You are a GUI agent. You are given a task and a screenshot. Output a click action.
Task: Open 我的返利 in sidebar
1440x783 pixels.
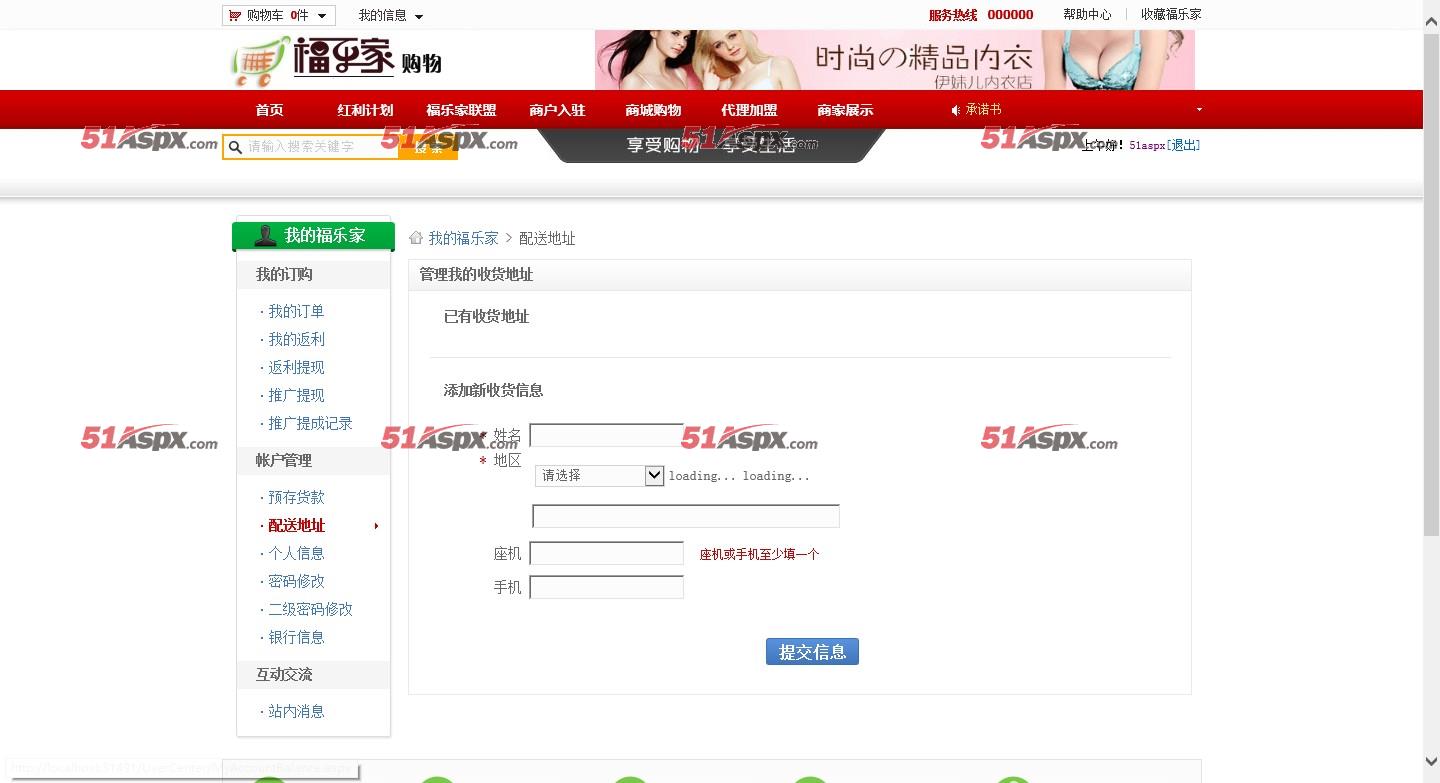tap(296, 339)
